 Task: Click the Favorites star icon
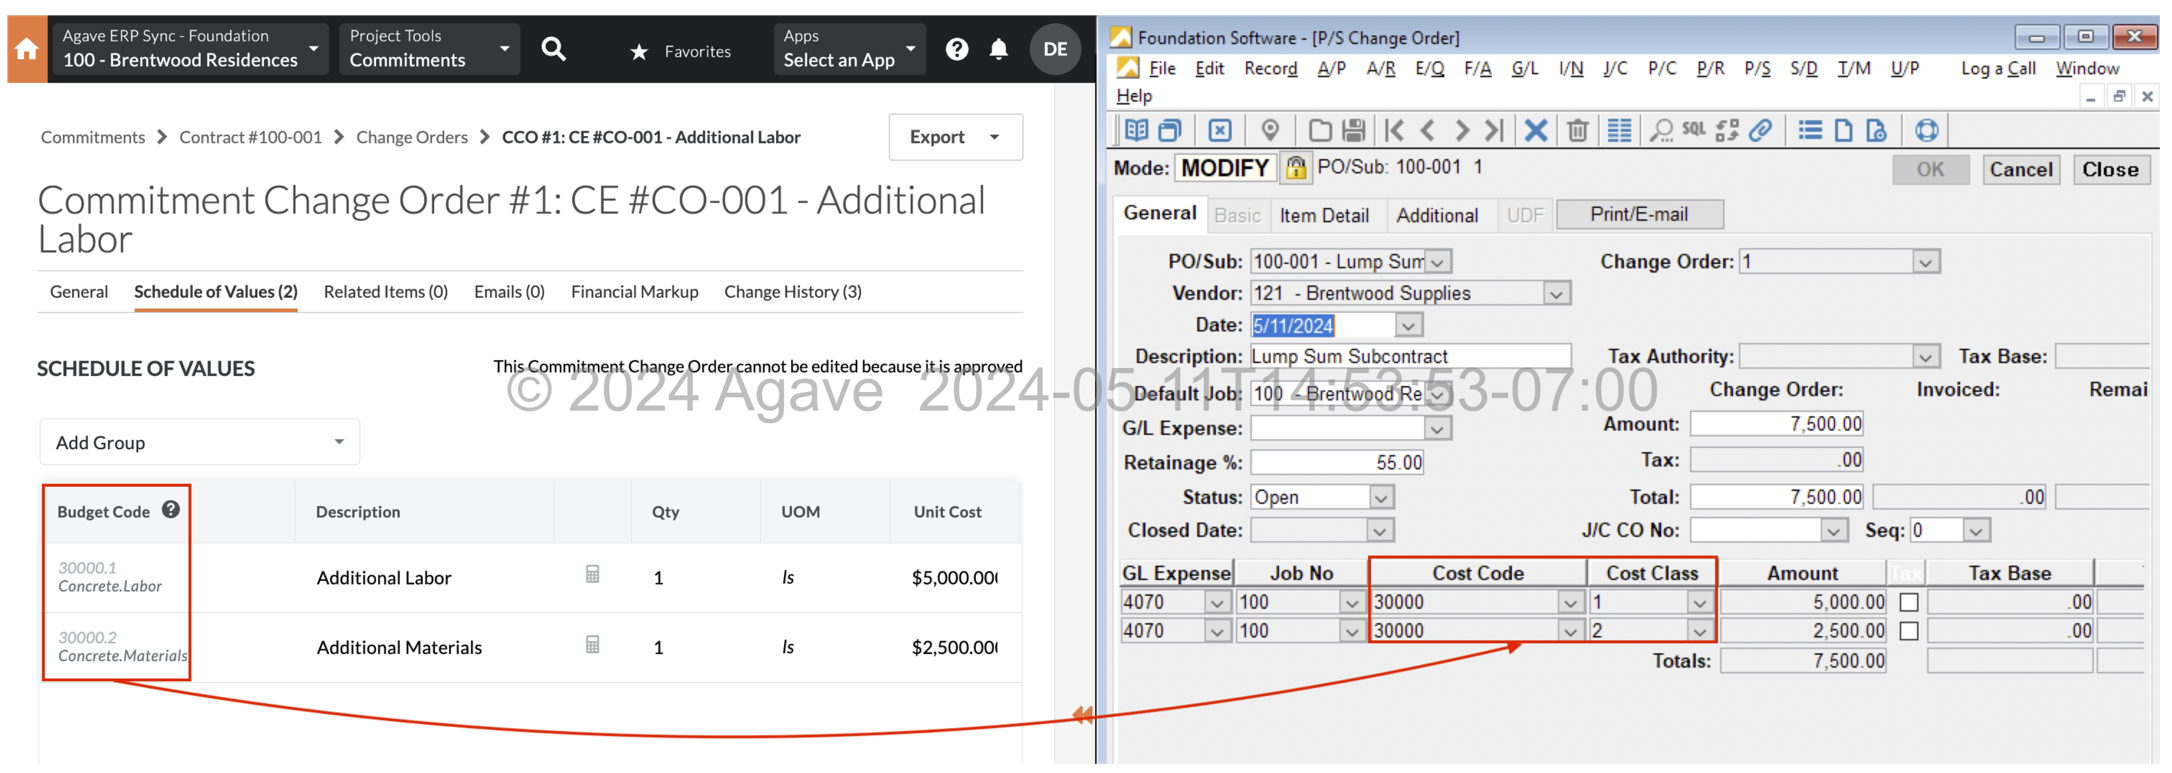tap(639, 51)
